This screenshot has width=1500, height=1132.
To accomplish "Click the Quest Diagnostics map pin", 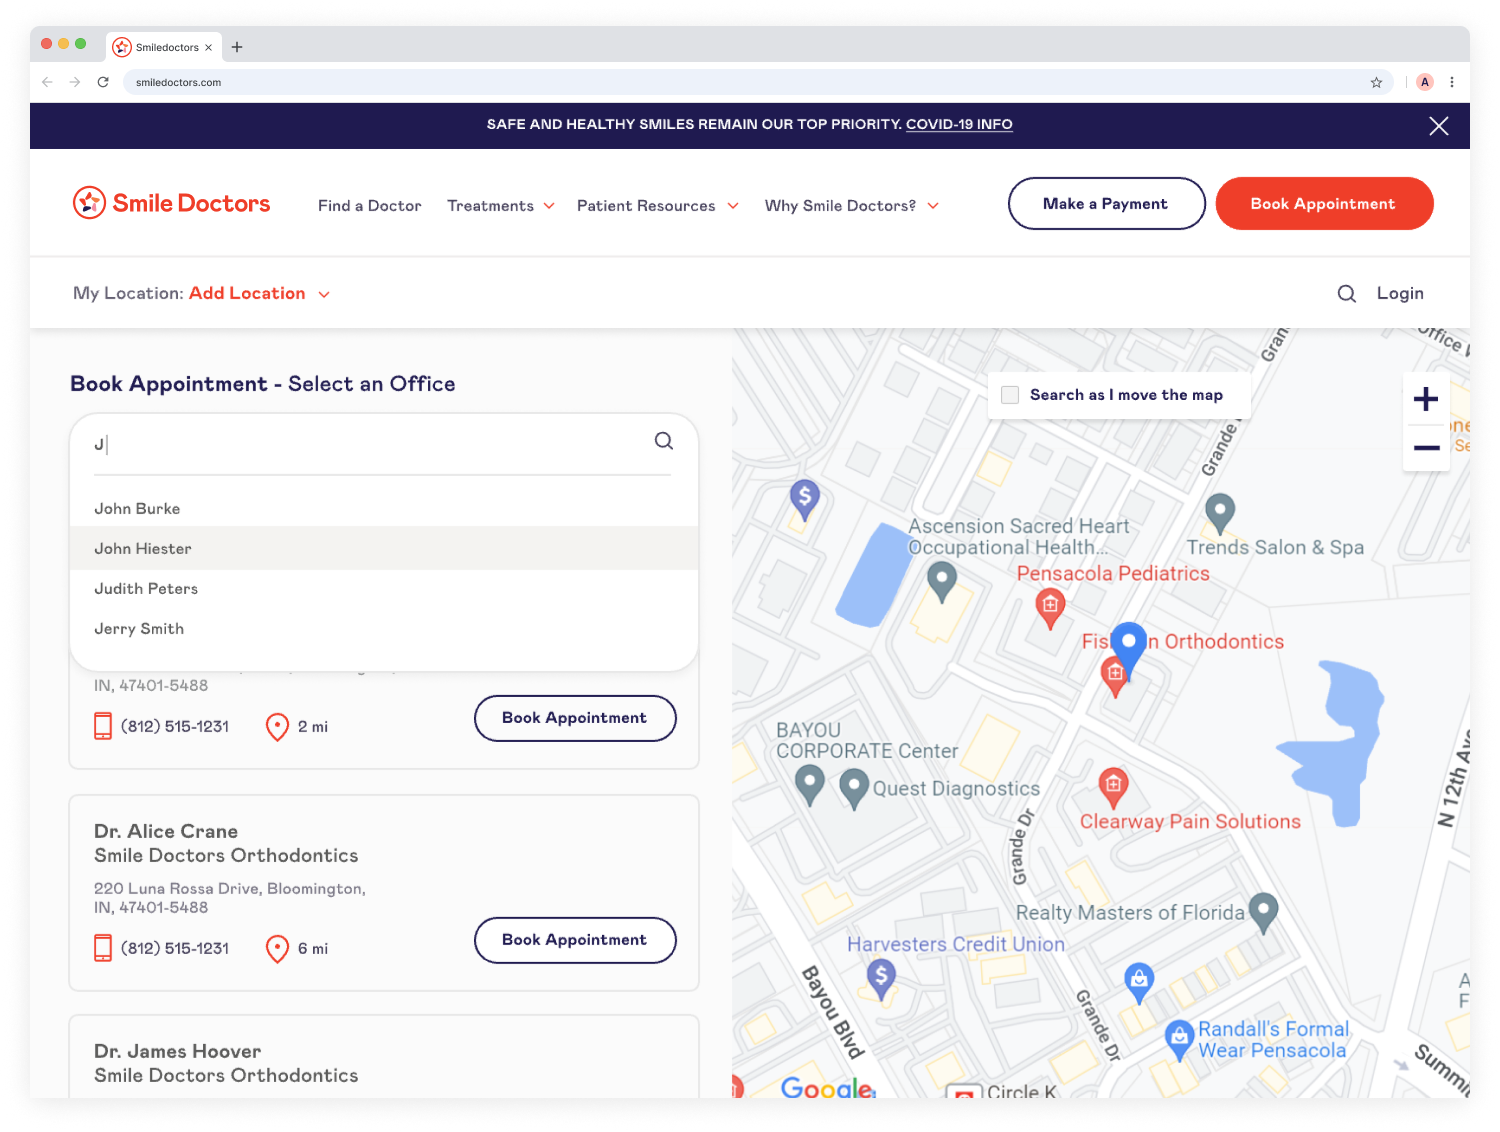I will [x=853, y=790].
